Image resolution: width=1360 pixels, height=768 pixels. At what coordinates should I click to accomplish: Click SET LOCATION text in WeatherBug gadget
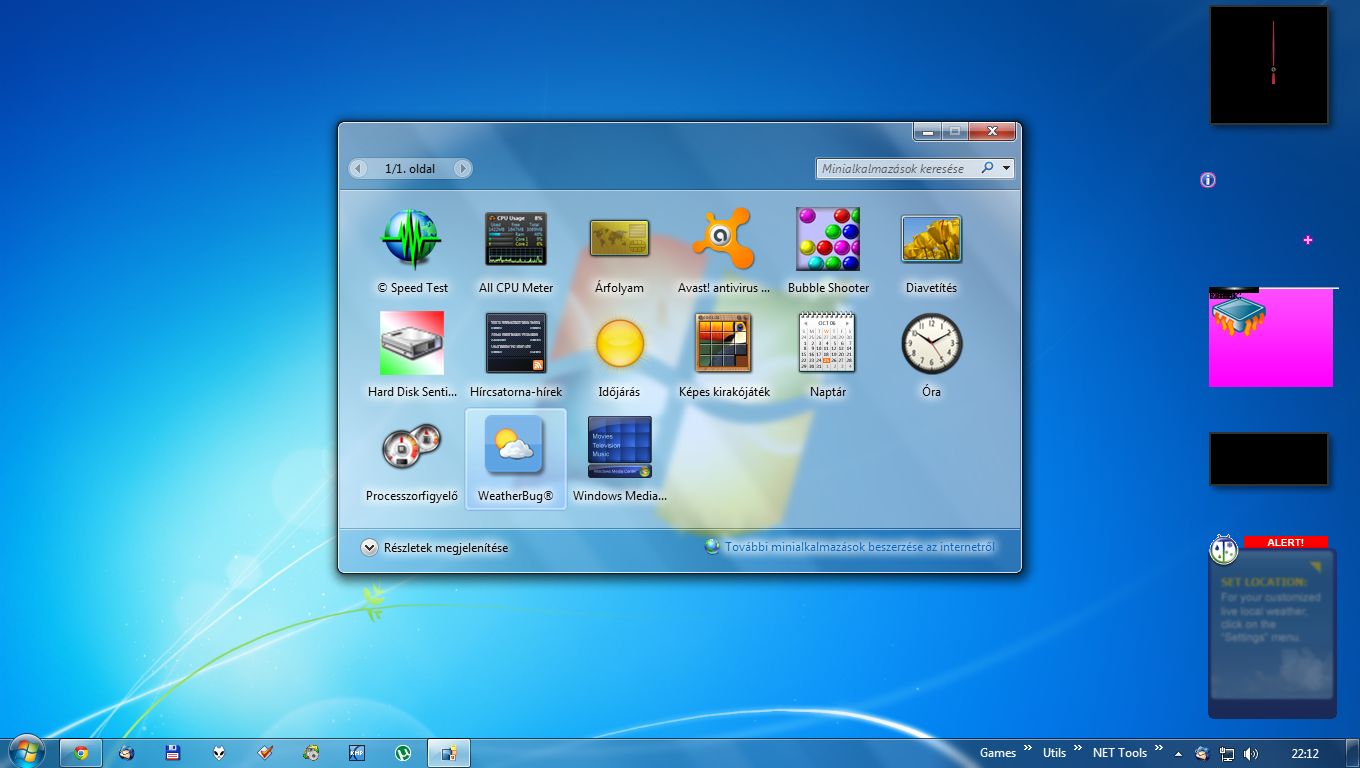1264,581
